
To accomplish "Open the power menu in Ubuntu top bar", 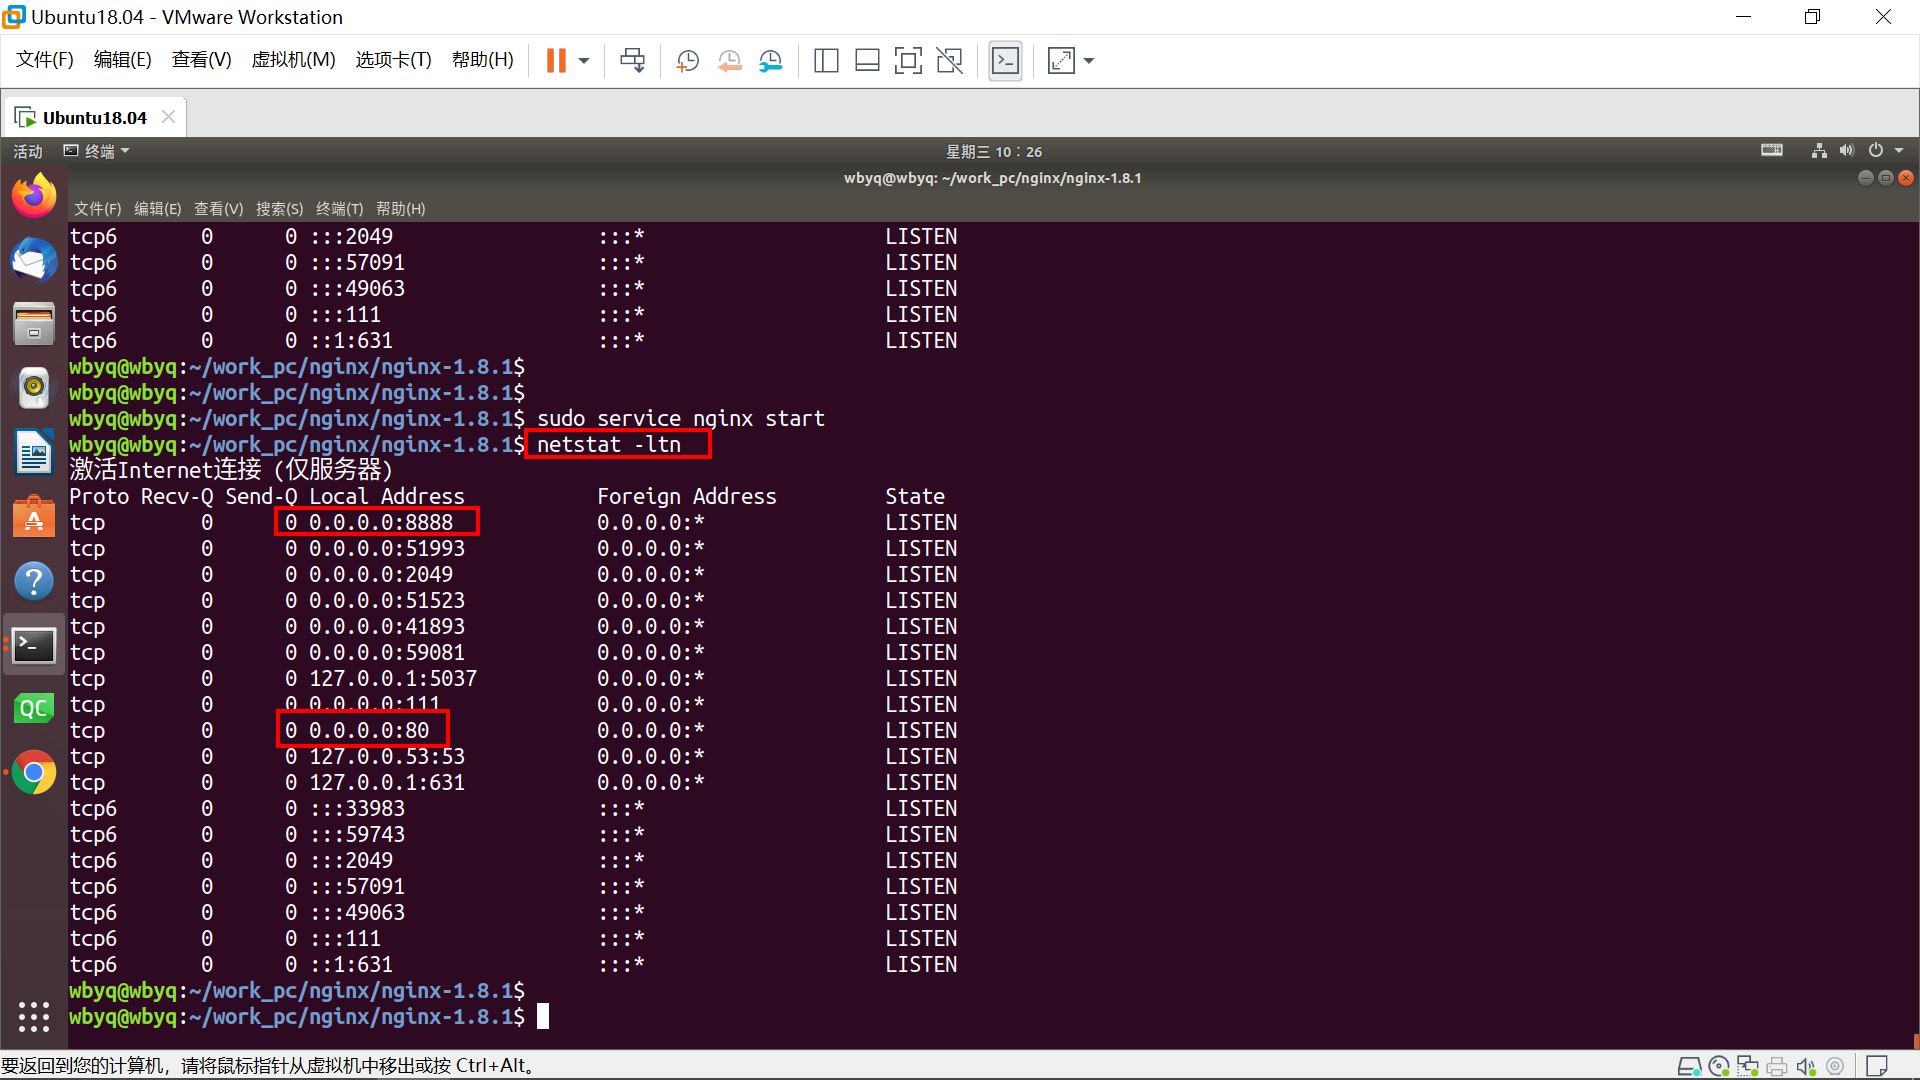I will (x=1877, y=150).
